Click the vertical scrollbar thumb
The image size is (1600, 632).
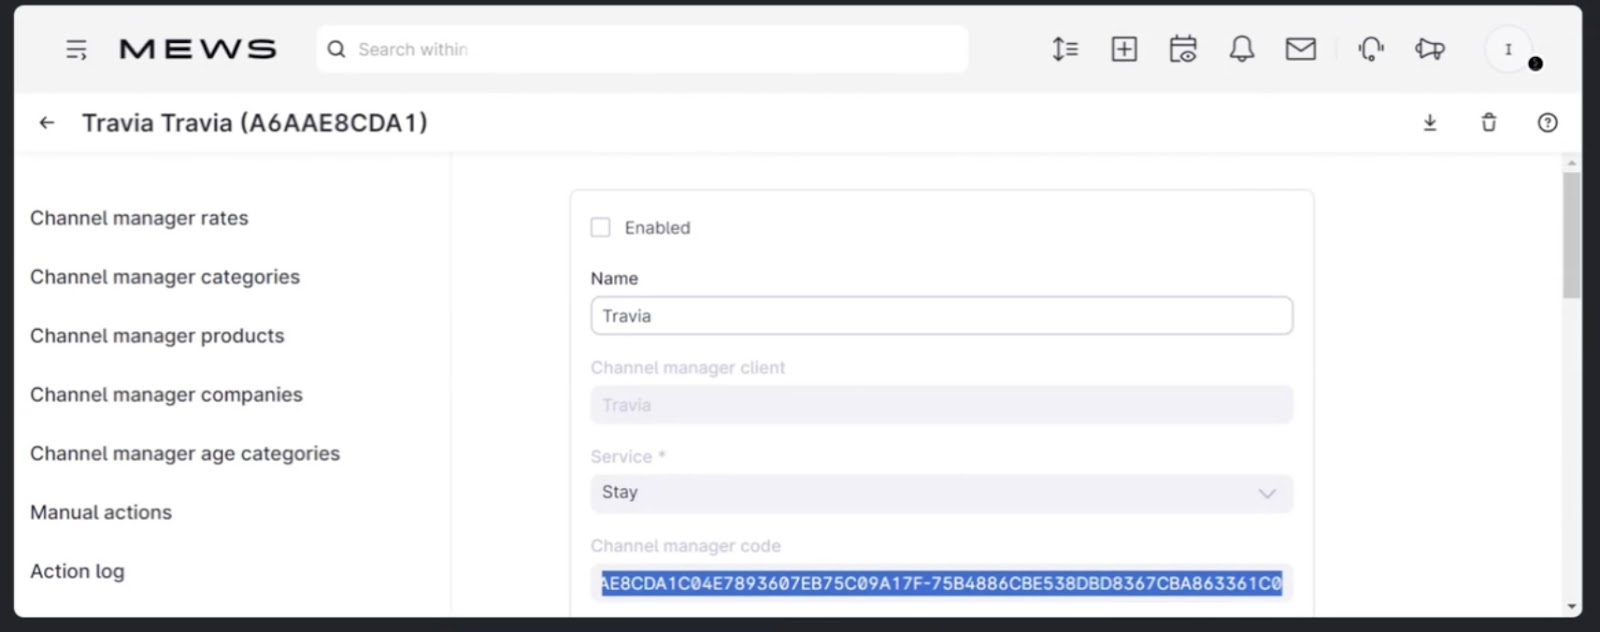1572,235
